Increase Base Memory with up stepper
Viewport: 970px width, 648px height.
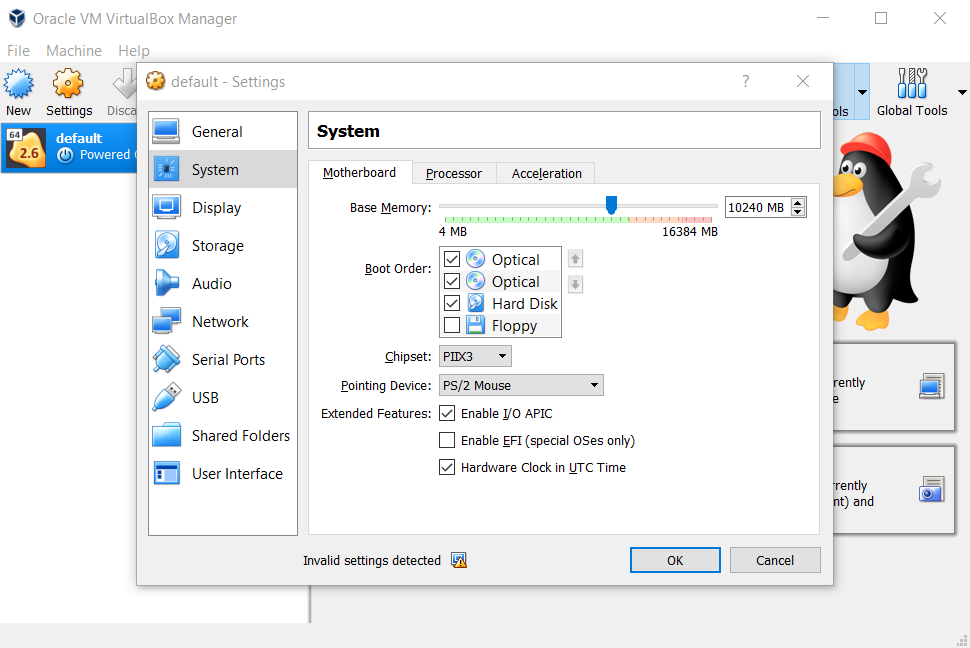(798, 202)
